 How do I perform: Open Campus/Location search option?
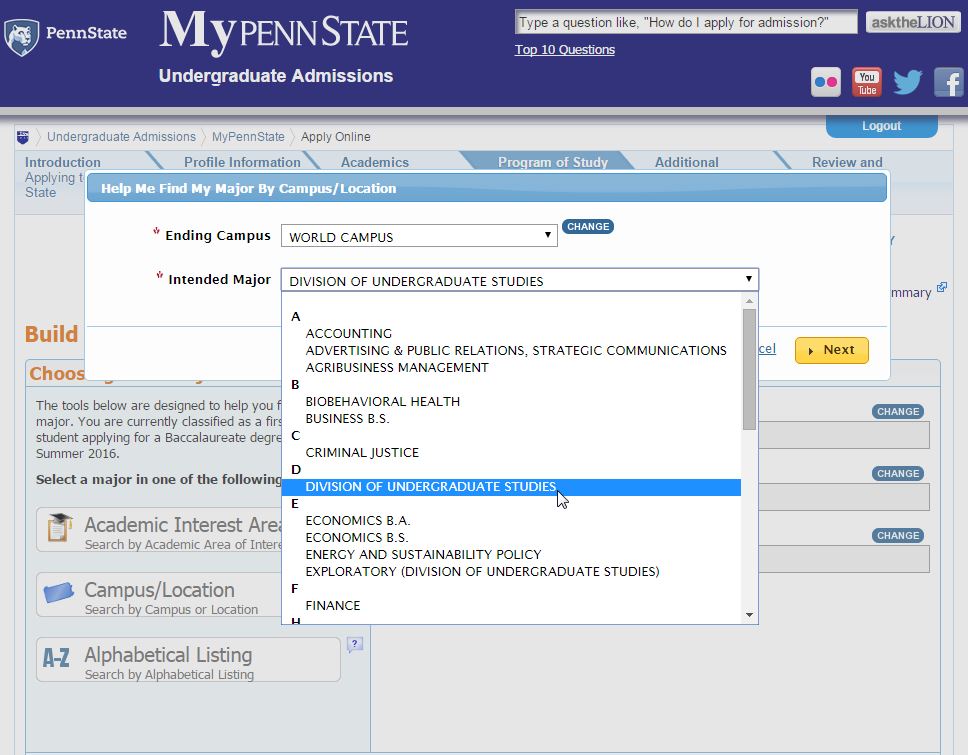(159, 594)
